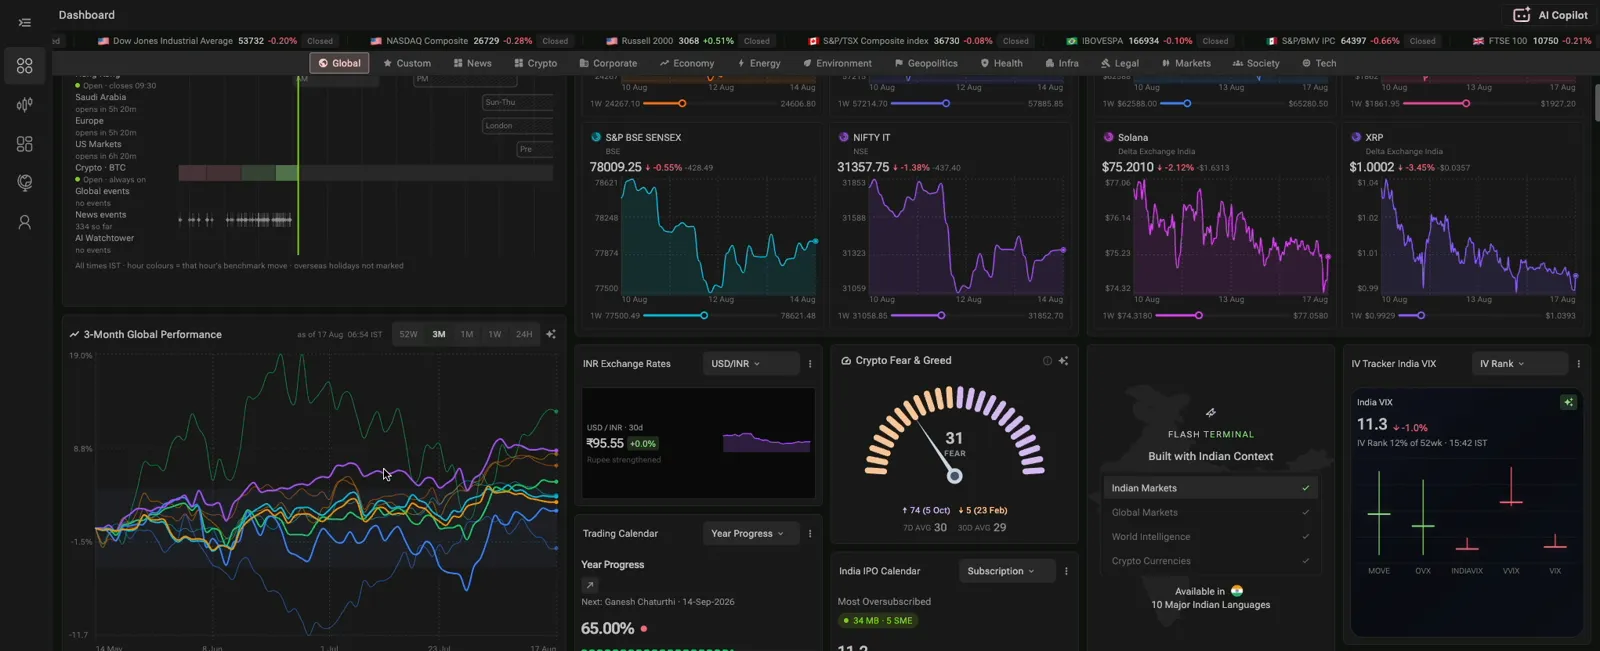The height and width of the screenshot is (651, 1600).
Task: Click the NIFTY IT 1W range slider
Action: click(940, 316)
